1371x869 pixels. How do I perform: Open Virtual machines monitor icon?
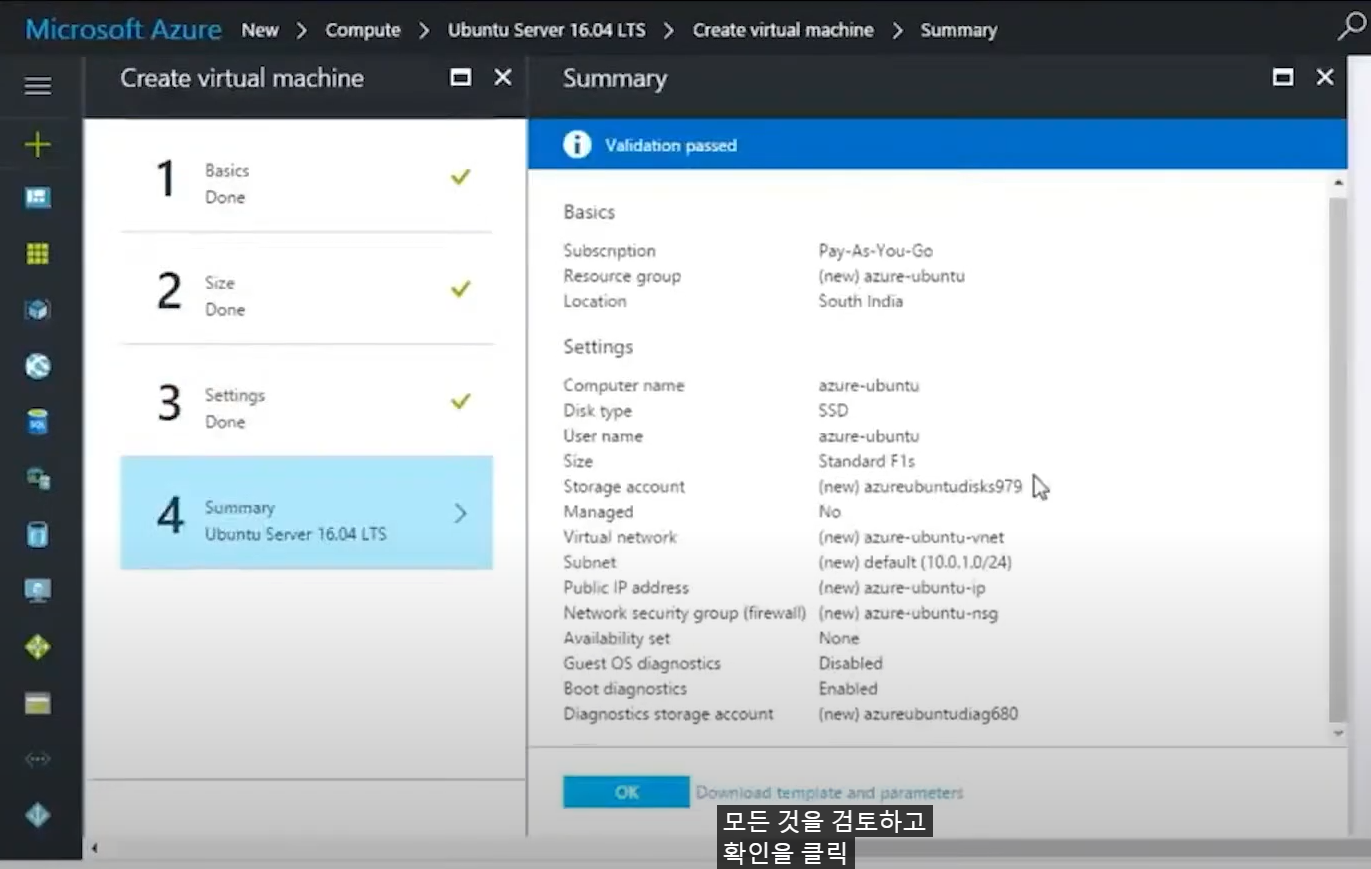pos(38,590)
